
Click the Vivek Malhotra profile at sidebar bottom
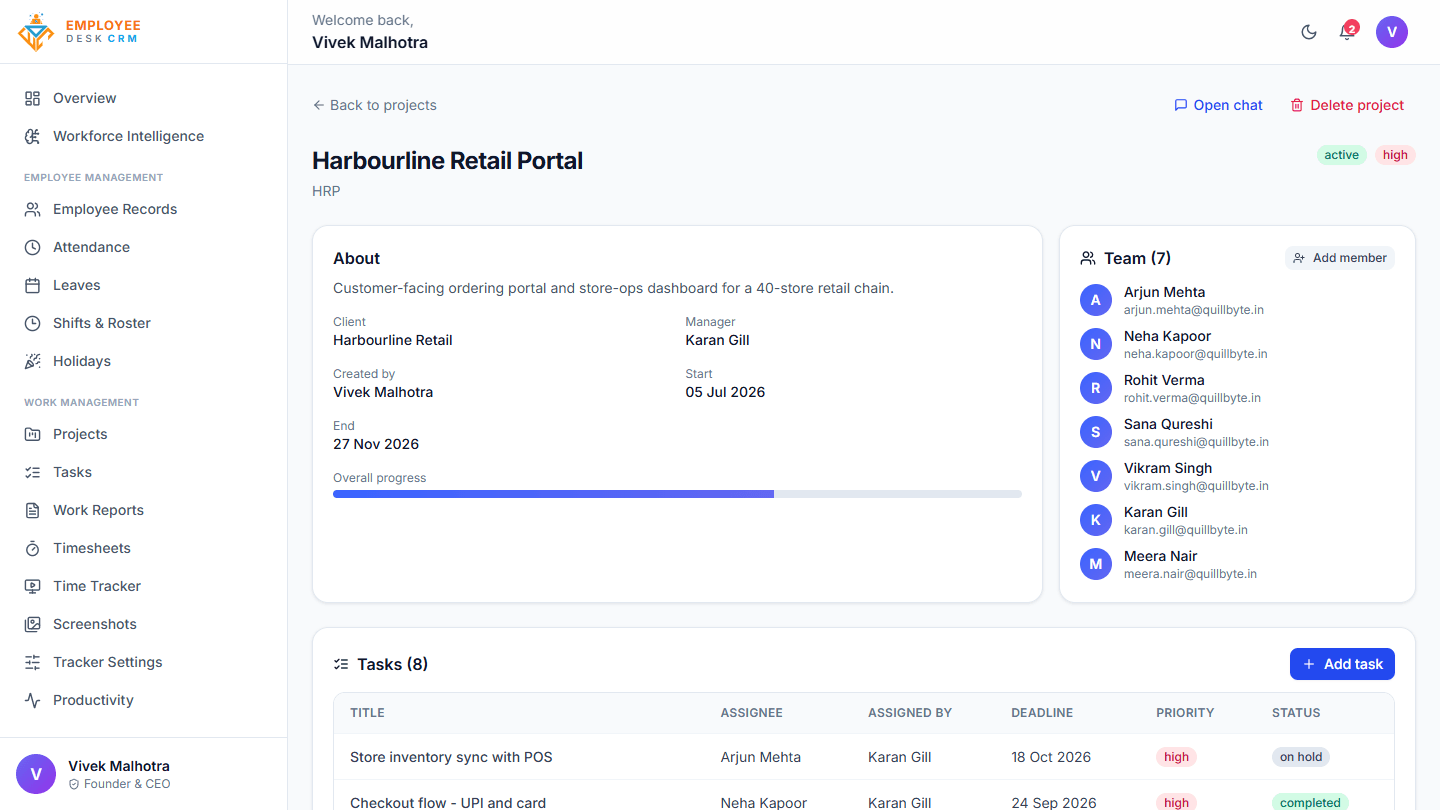pos(143,774)
